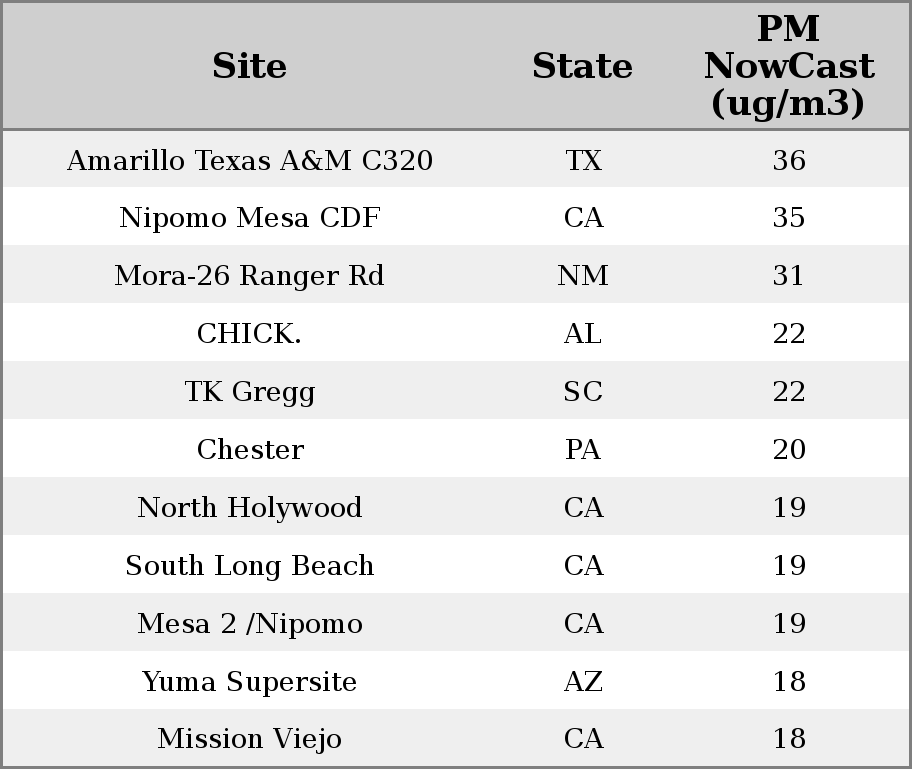Click the North Holywood site name
The width and height of the screenshot is (912, 769).
(x=249, y=508)
